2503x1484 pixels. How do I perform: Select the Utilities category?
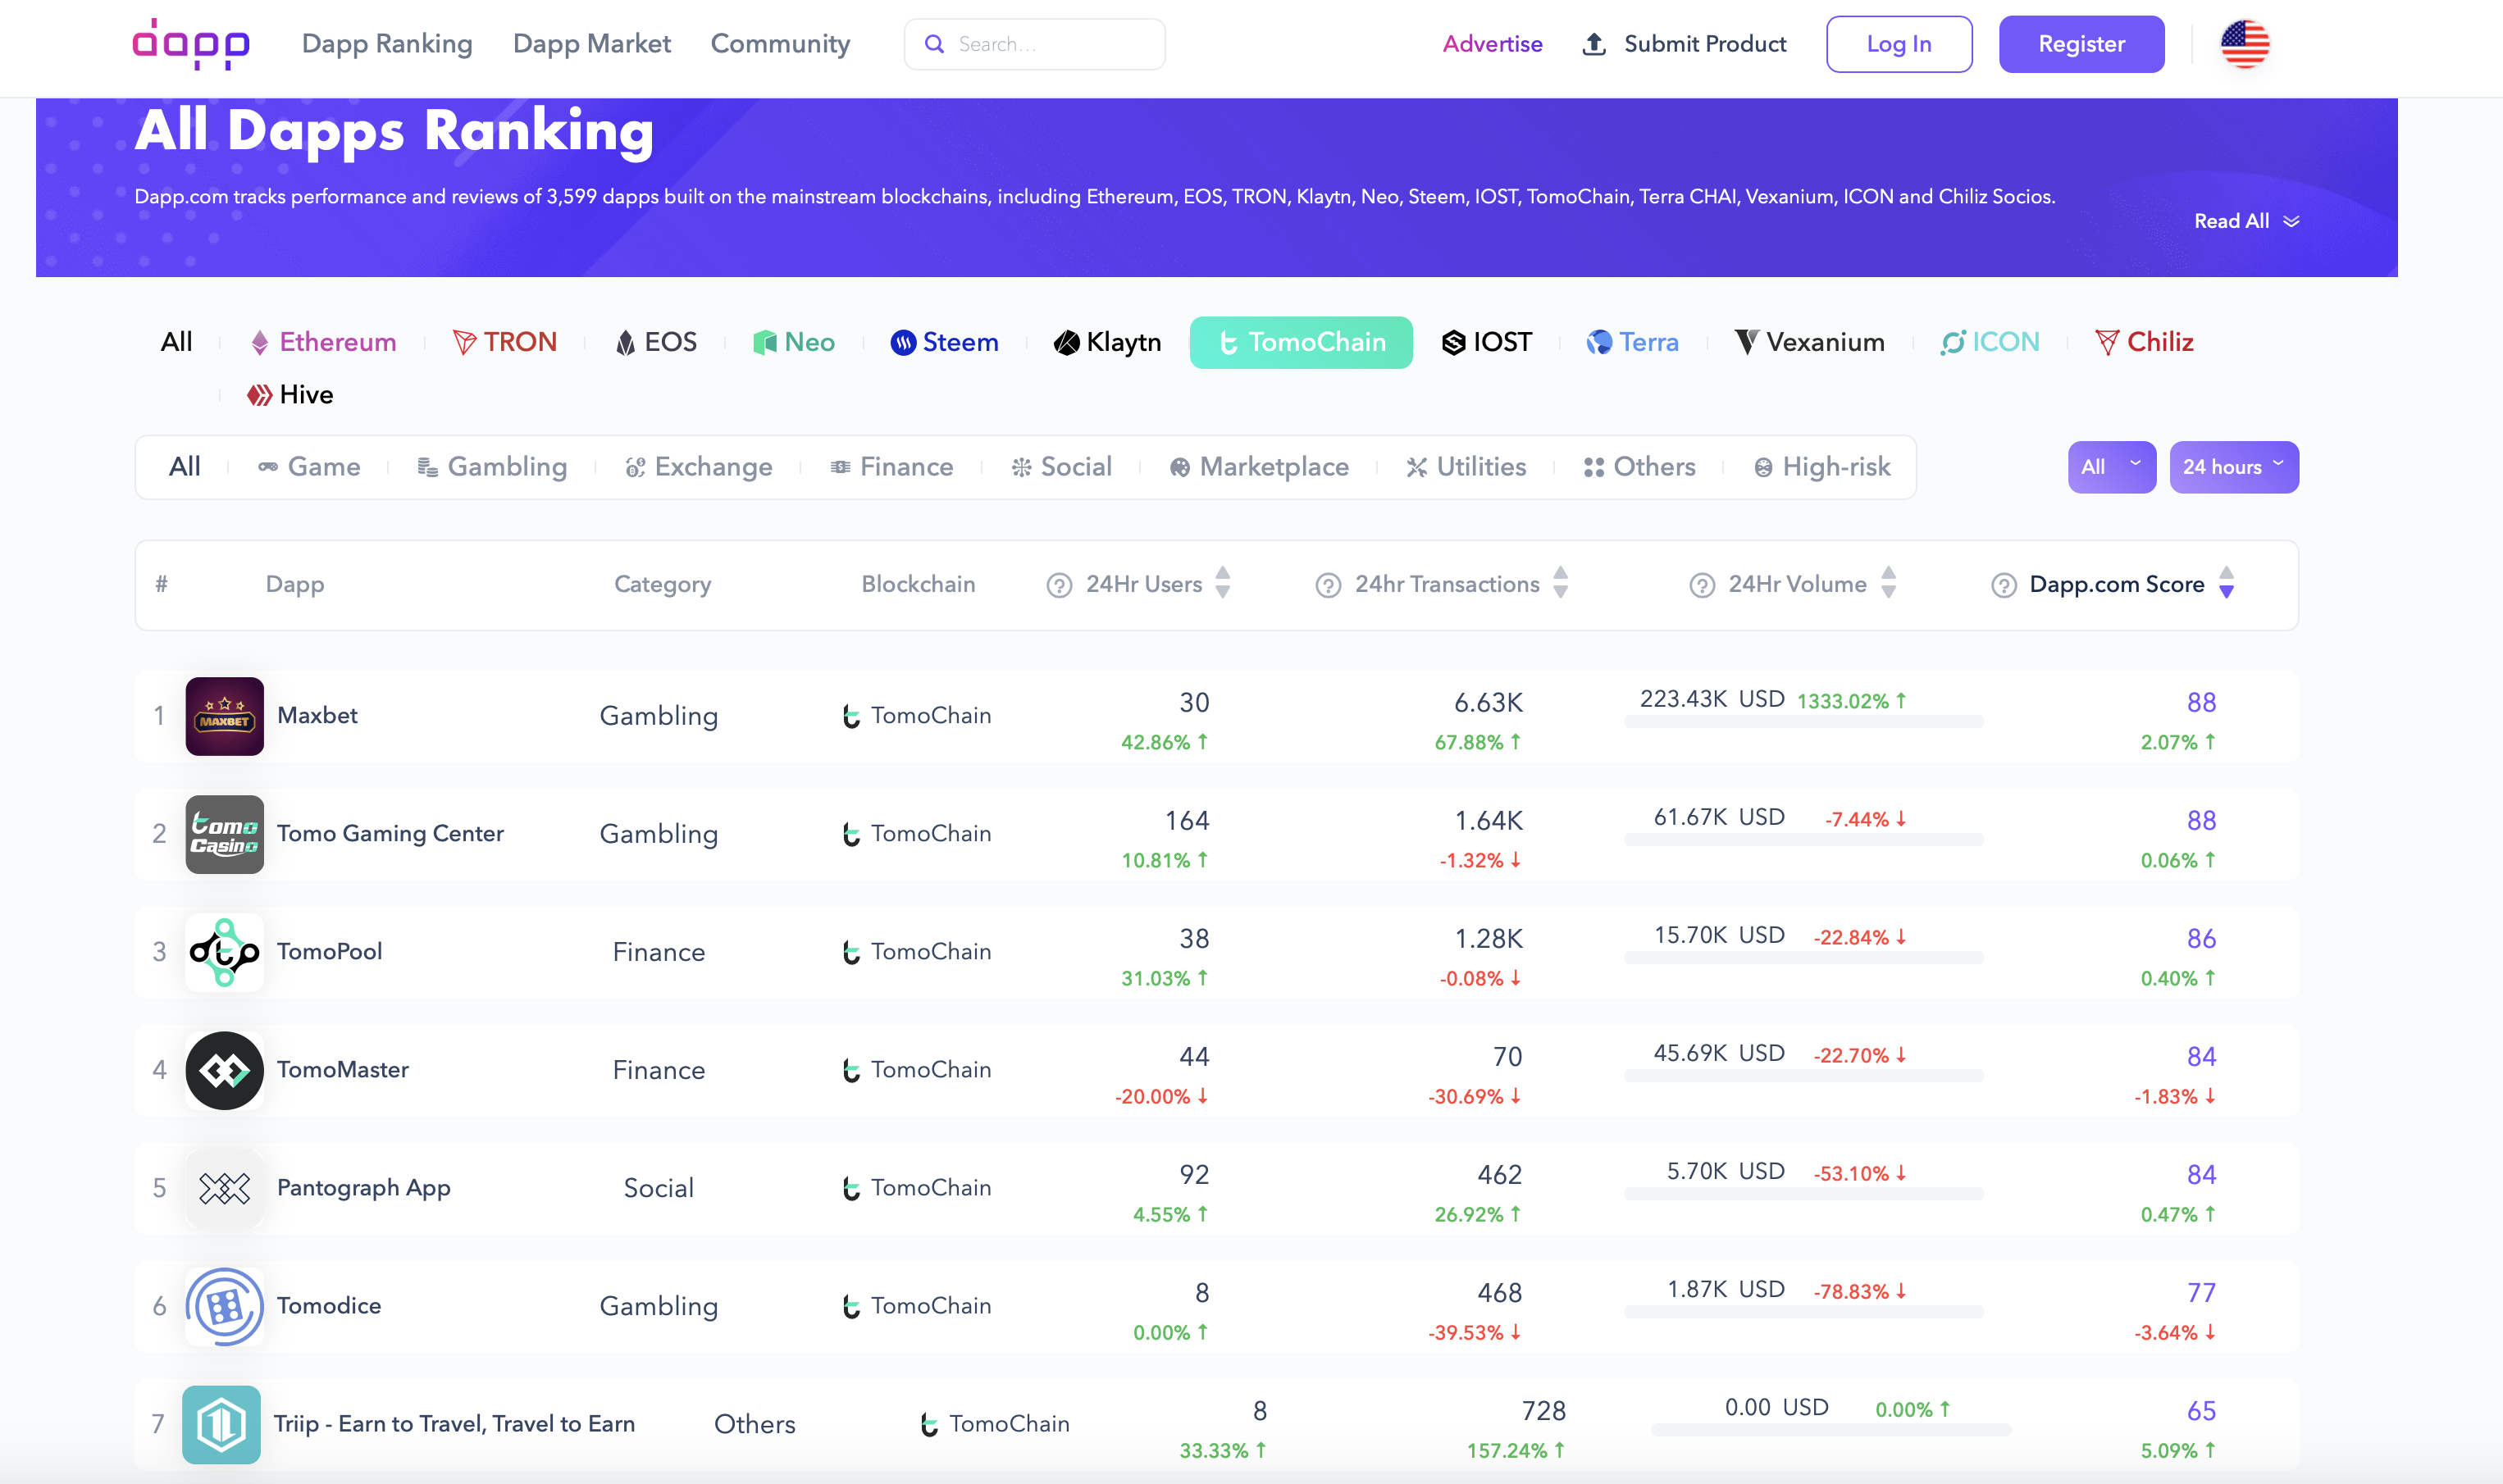[1466, 467]
